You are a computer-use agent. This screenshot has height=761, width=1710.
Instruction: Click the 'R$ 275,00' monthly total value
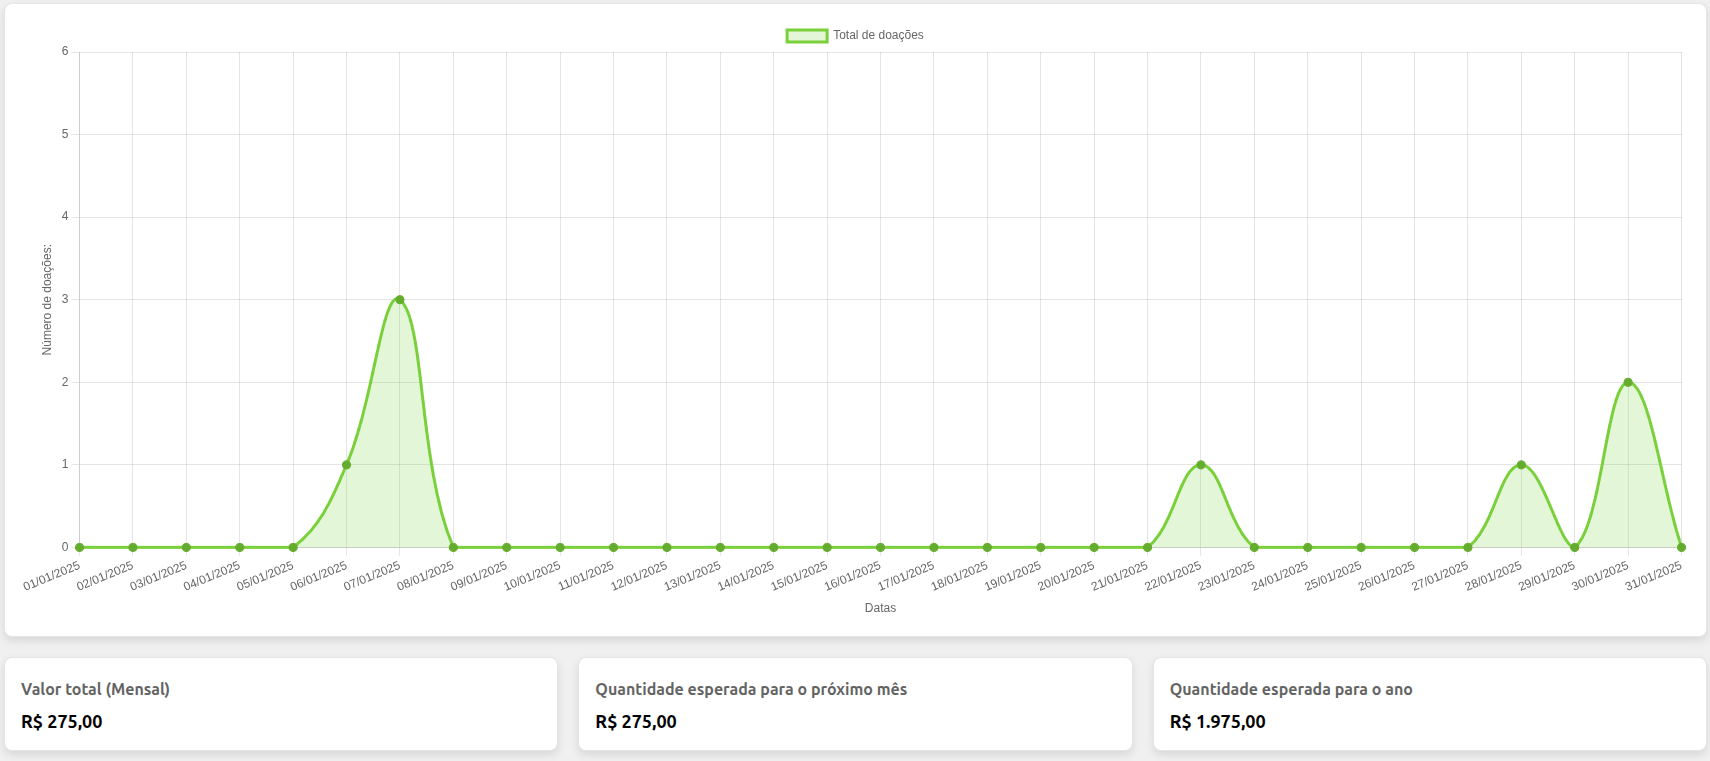click(62, 721)
